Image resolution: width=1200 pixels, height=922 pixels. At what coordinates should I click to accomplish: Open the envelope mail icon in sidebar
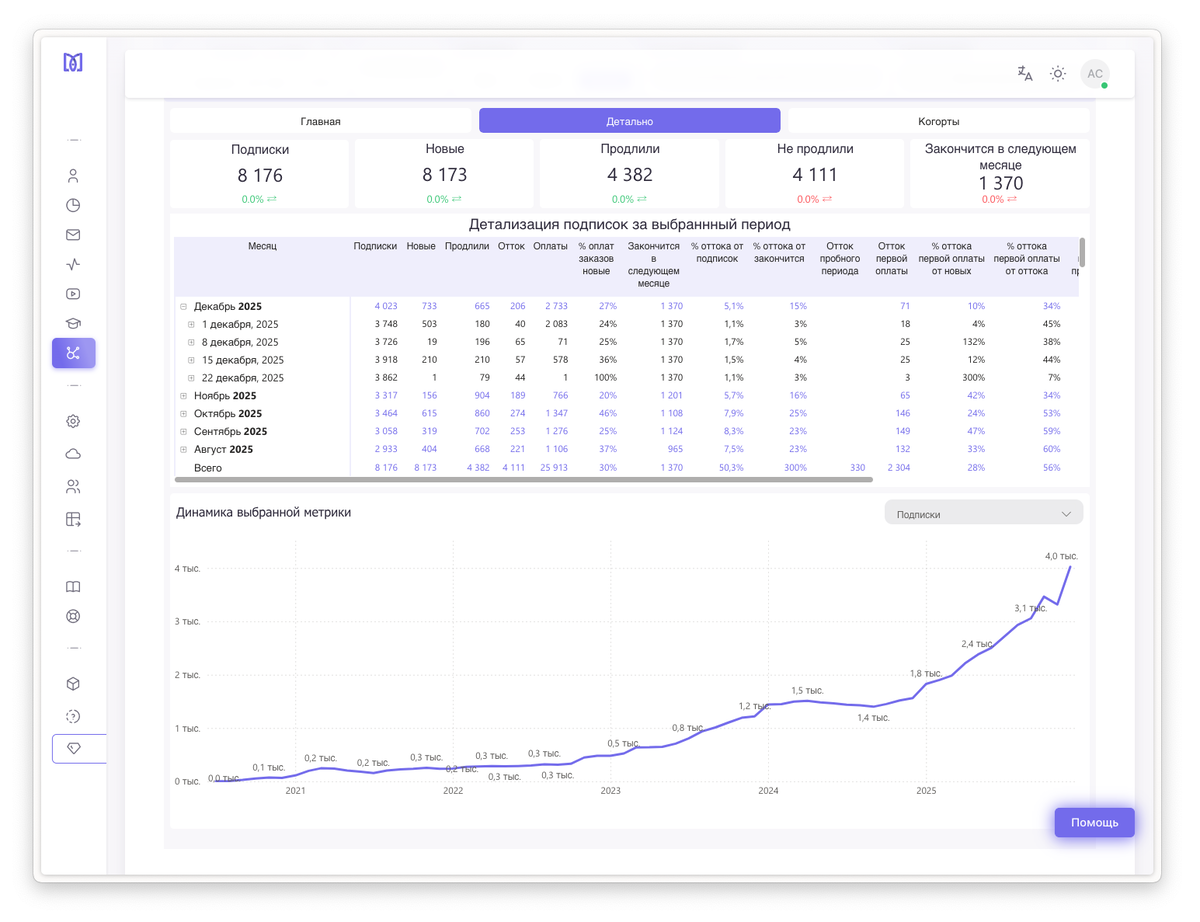73,235
